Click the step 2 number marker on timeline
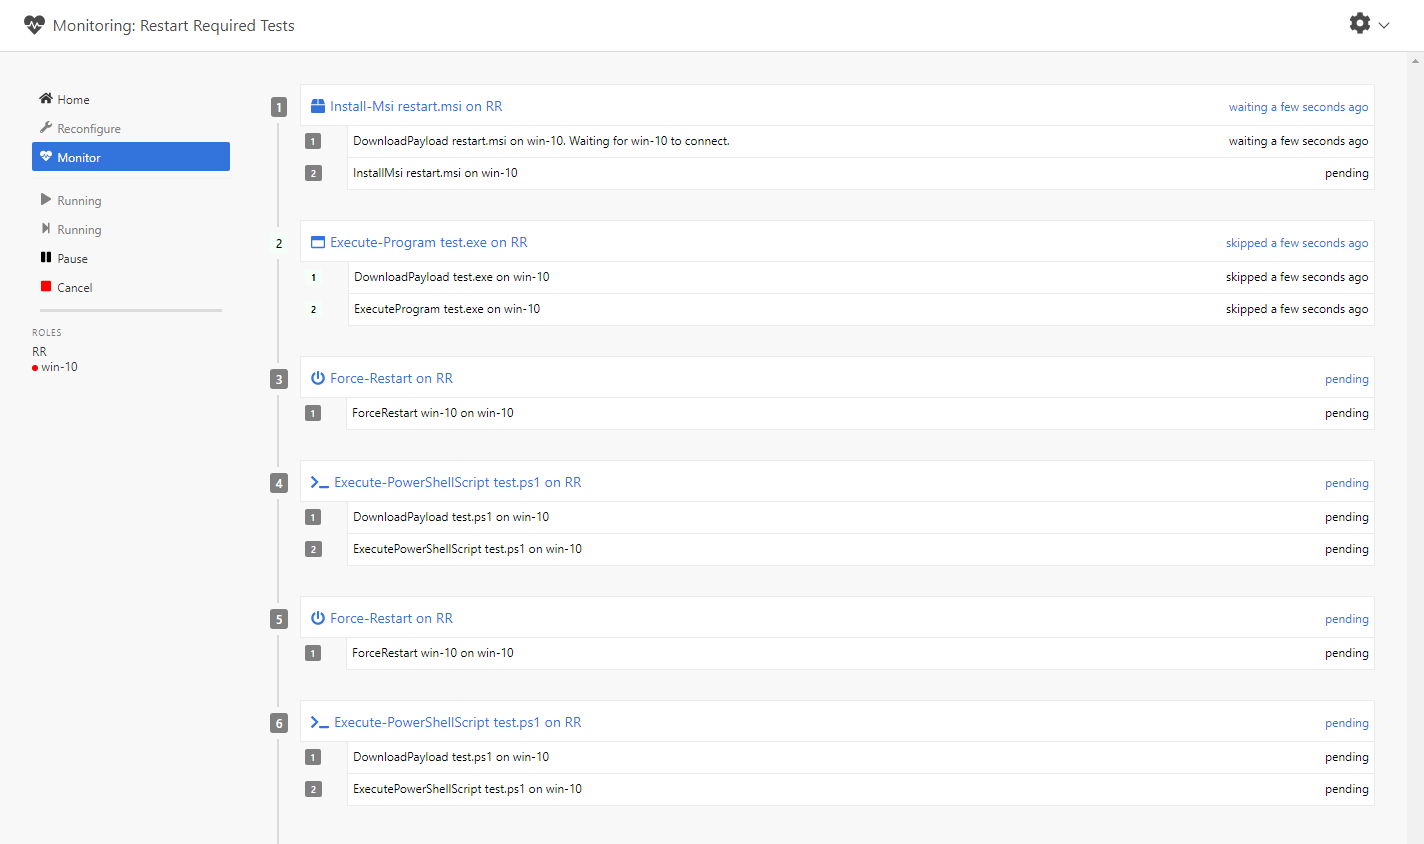The width and height of the screenshot is (1424, 844). (279, 243)
